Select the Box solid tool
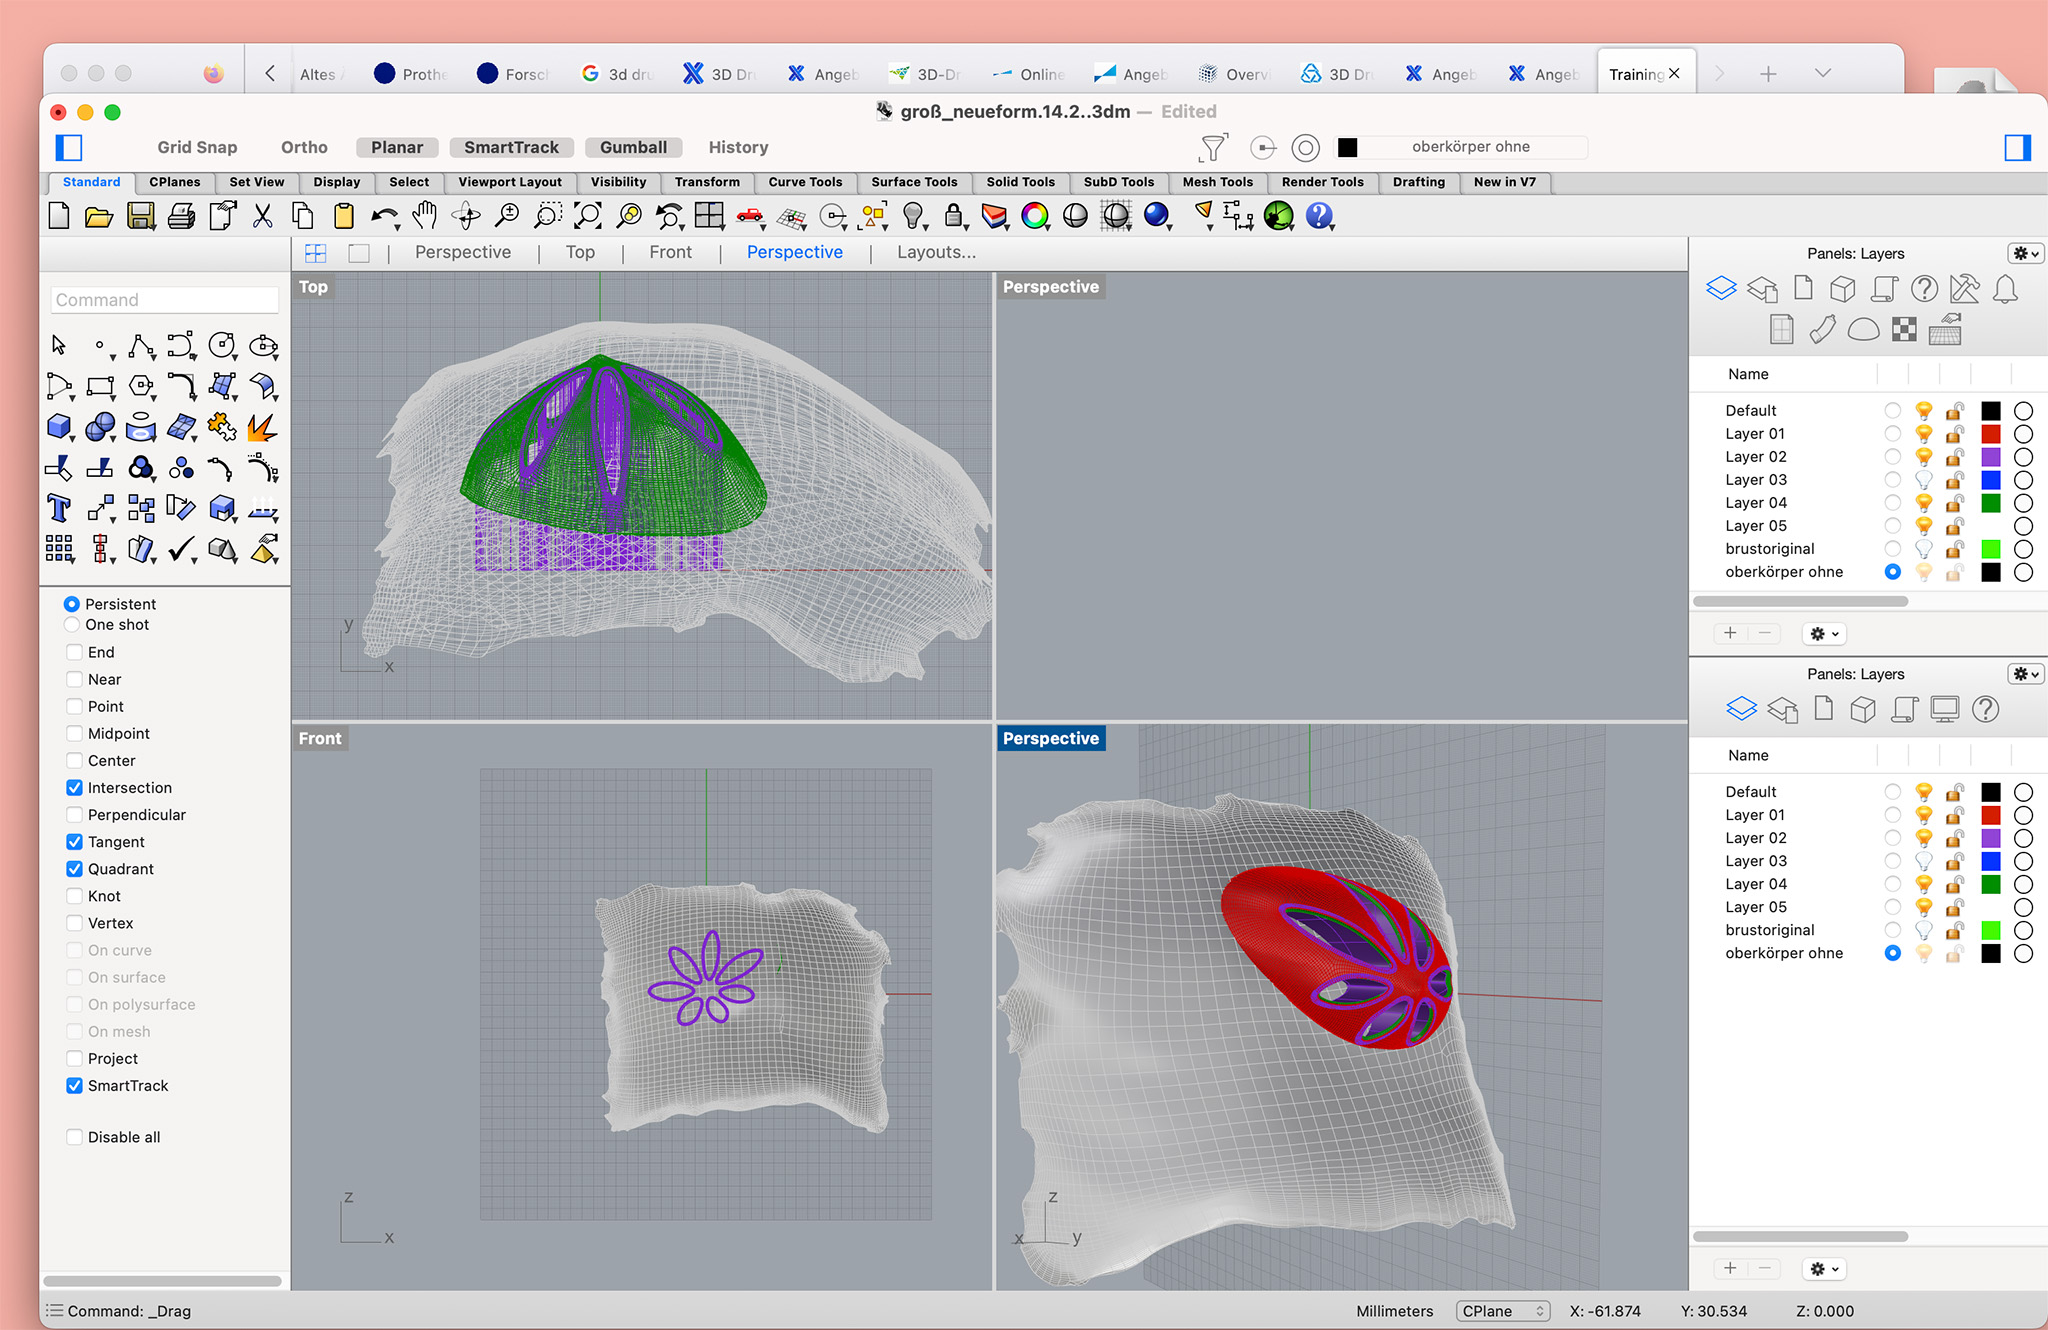 (x=59, y=427)
